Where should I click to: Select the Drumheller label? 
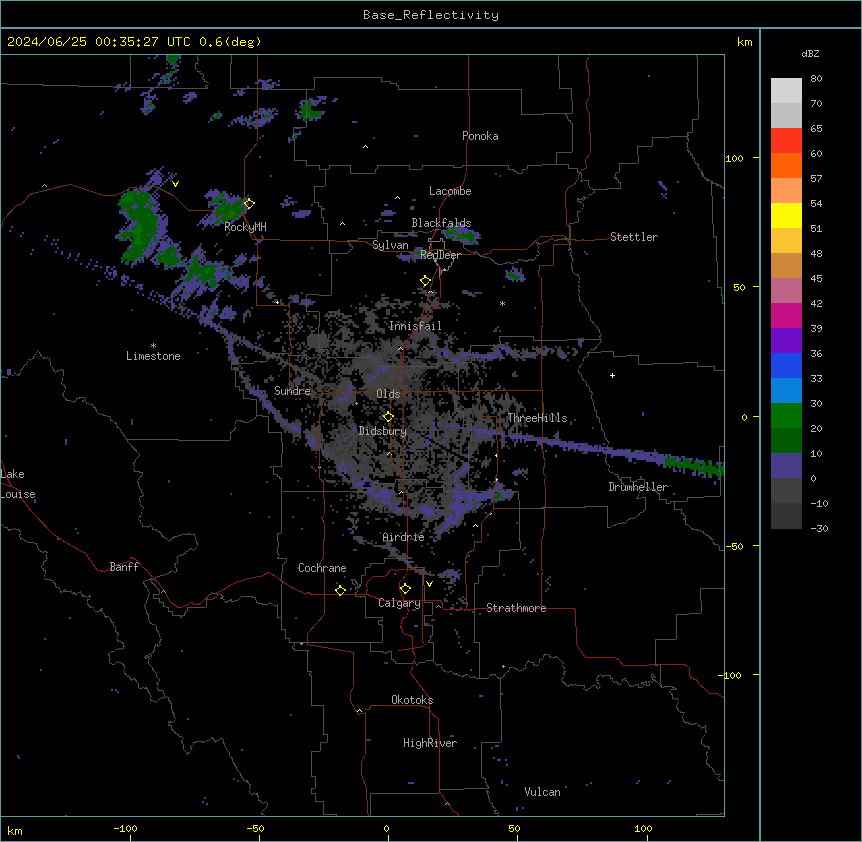pos(638,487)
